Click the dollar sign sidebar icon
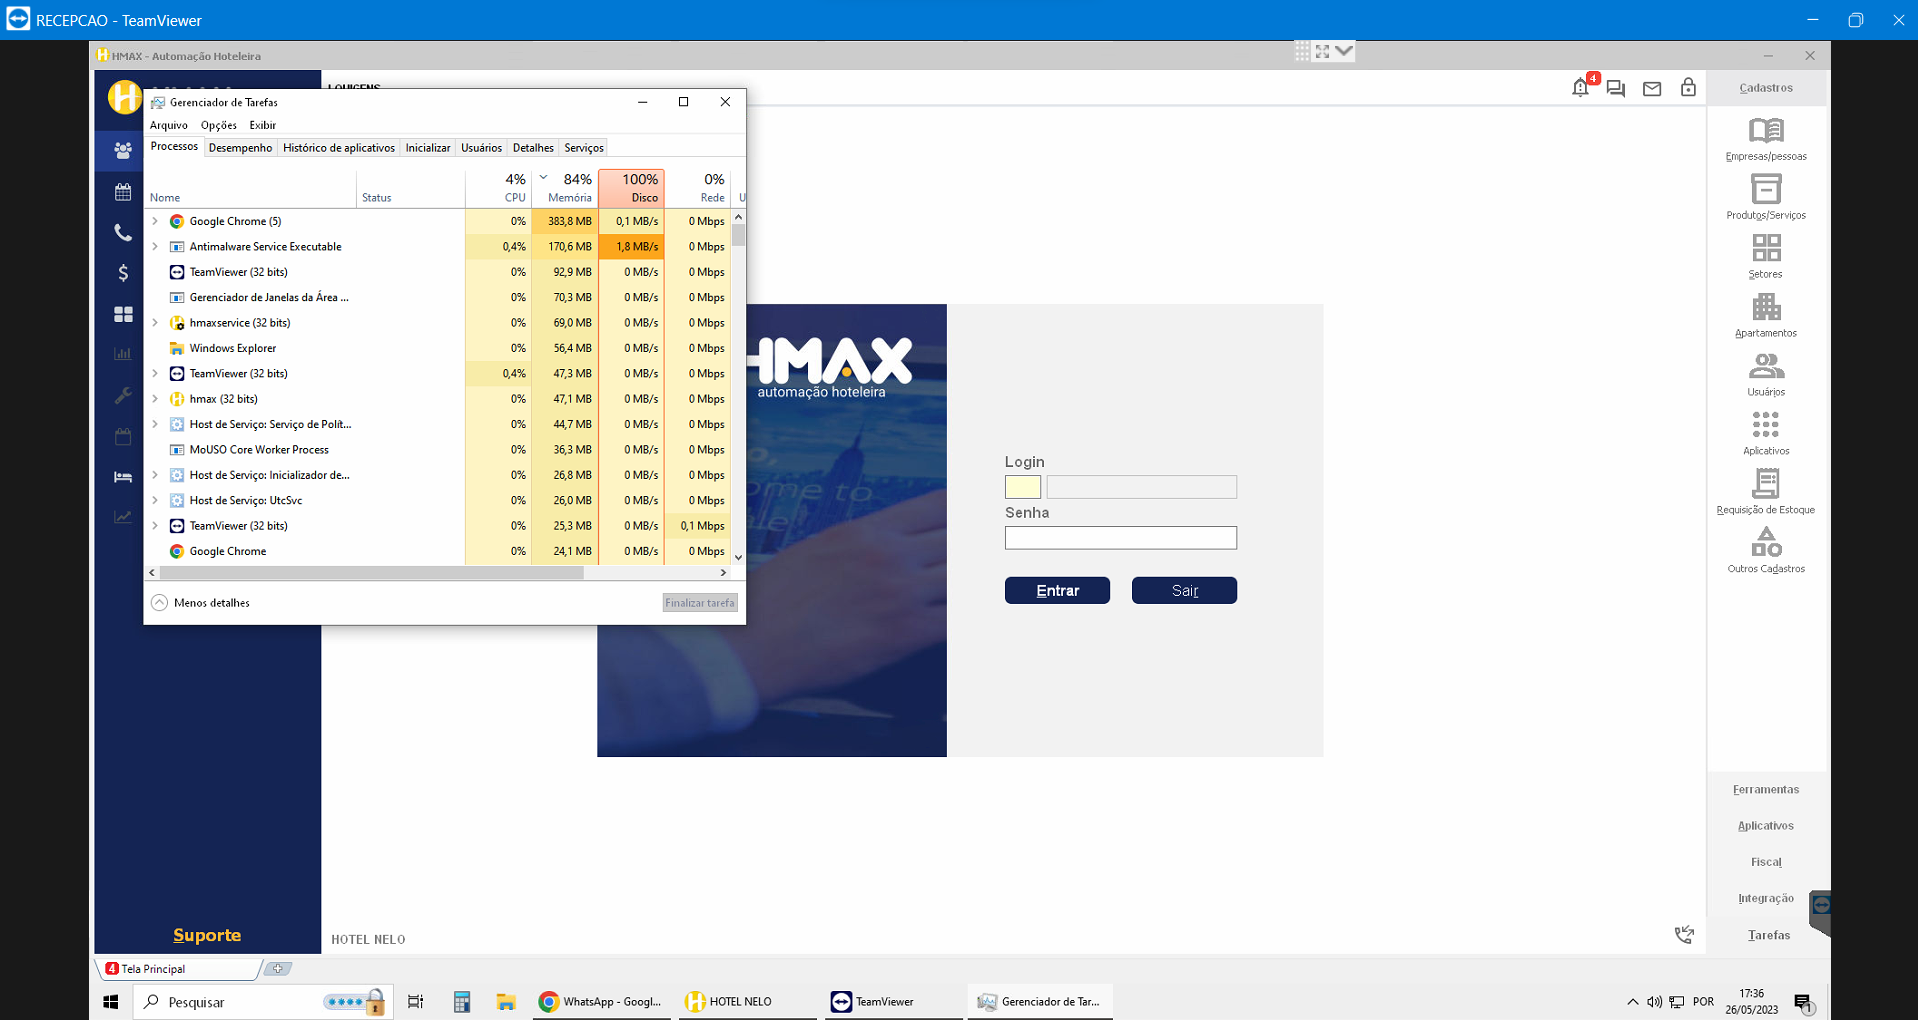 click(x=123, y=273)
